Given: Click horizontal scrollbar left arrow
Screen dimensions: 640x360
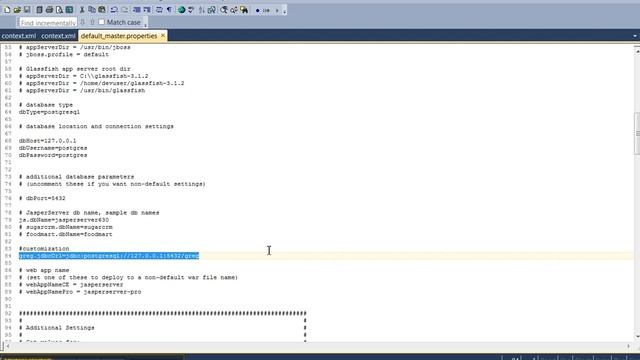Looking at the screenshot, I should (7, 346).
